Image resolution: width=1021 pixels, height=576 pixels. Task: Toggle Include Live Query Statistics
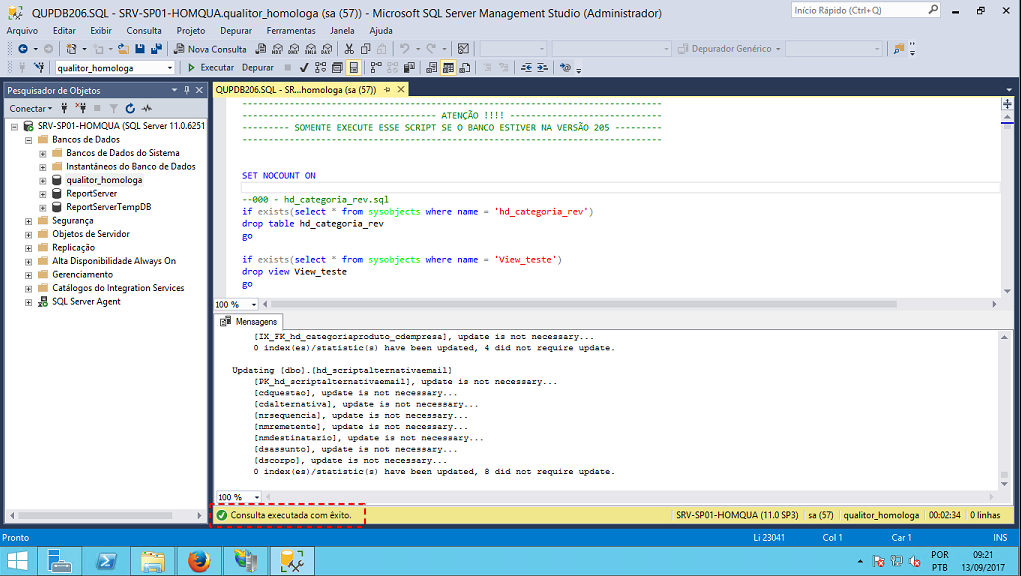[x=393, y=68]
